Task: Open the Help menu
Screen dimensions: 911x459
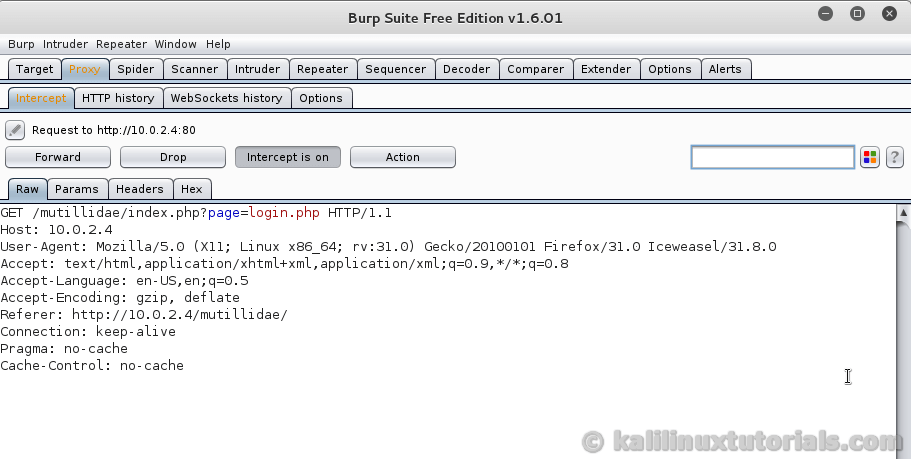Action: [218, 44]
